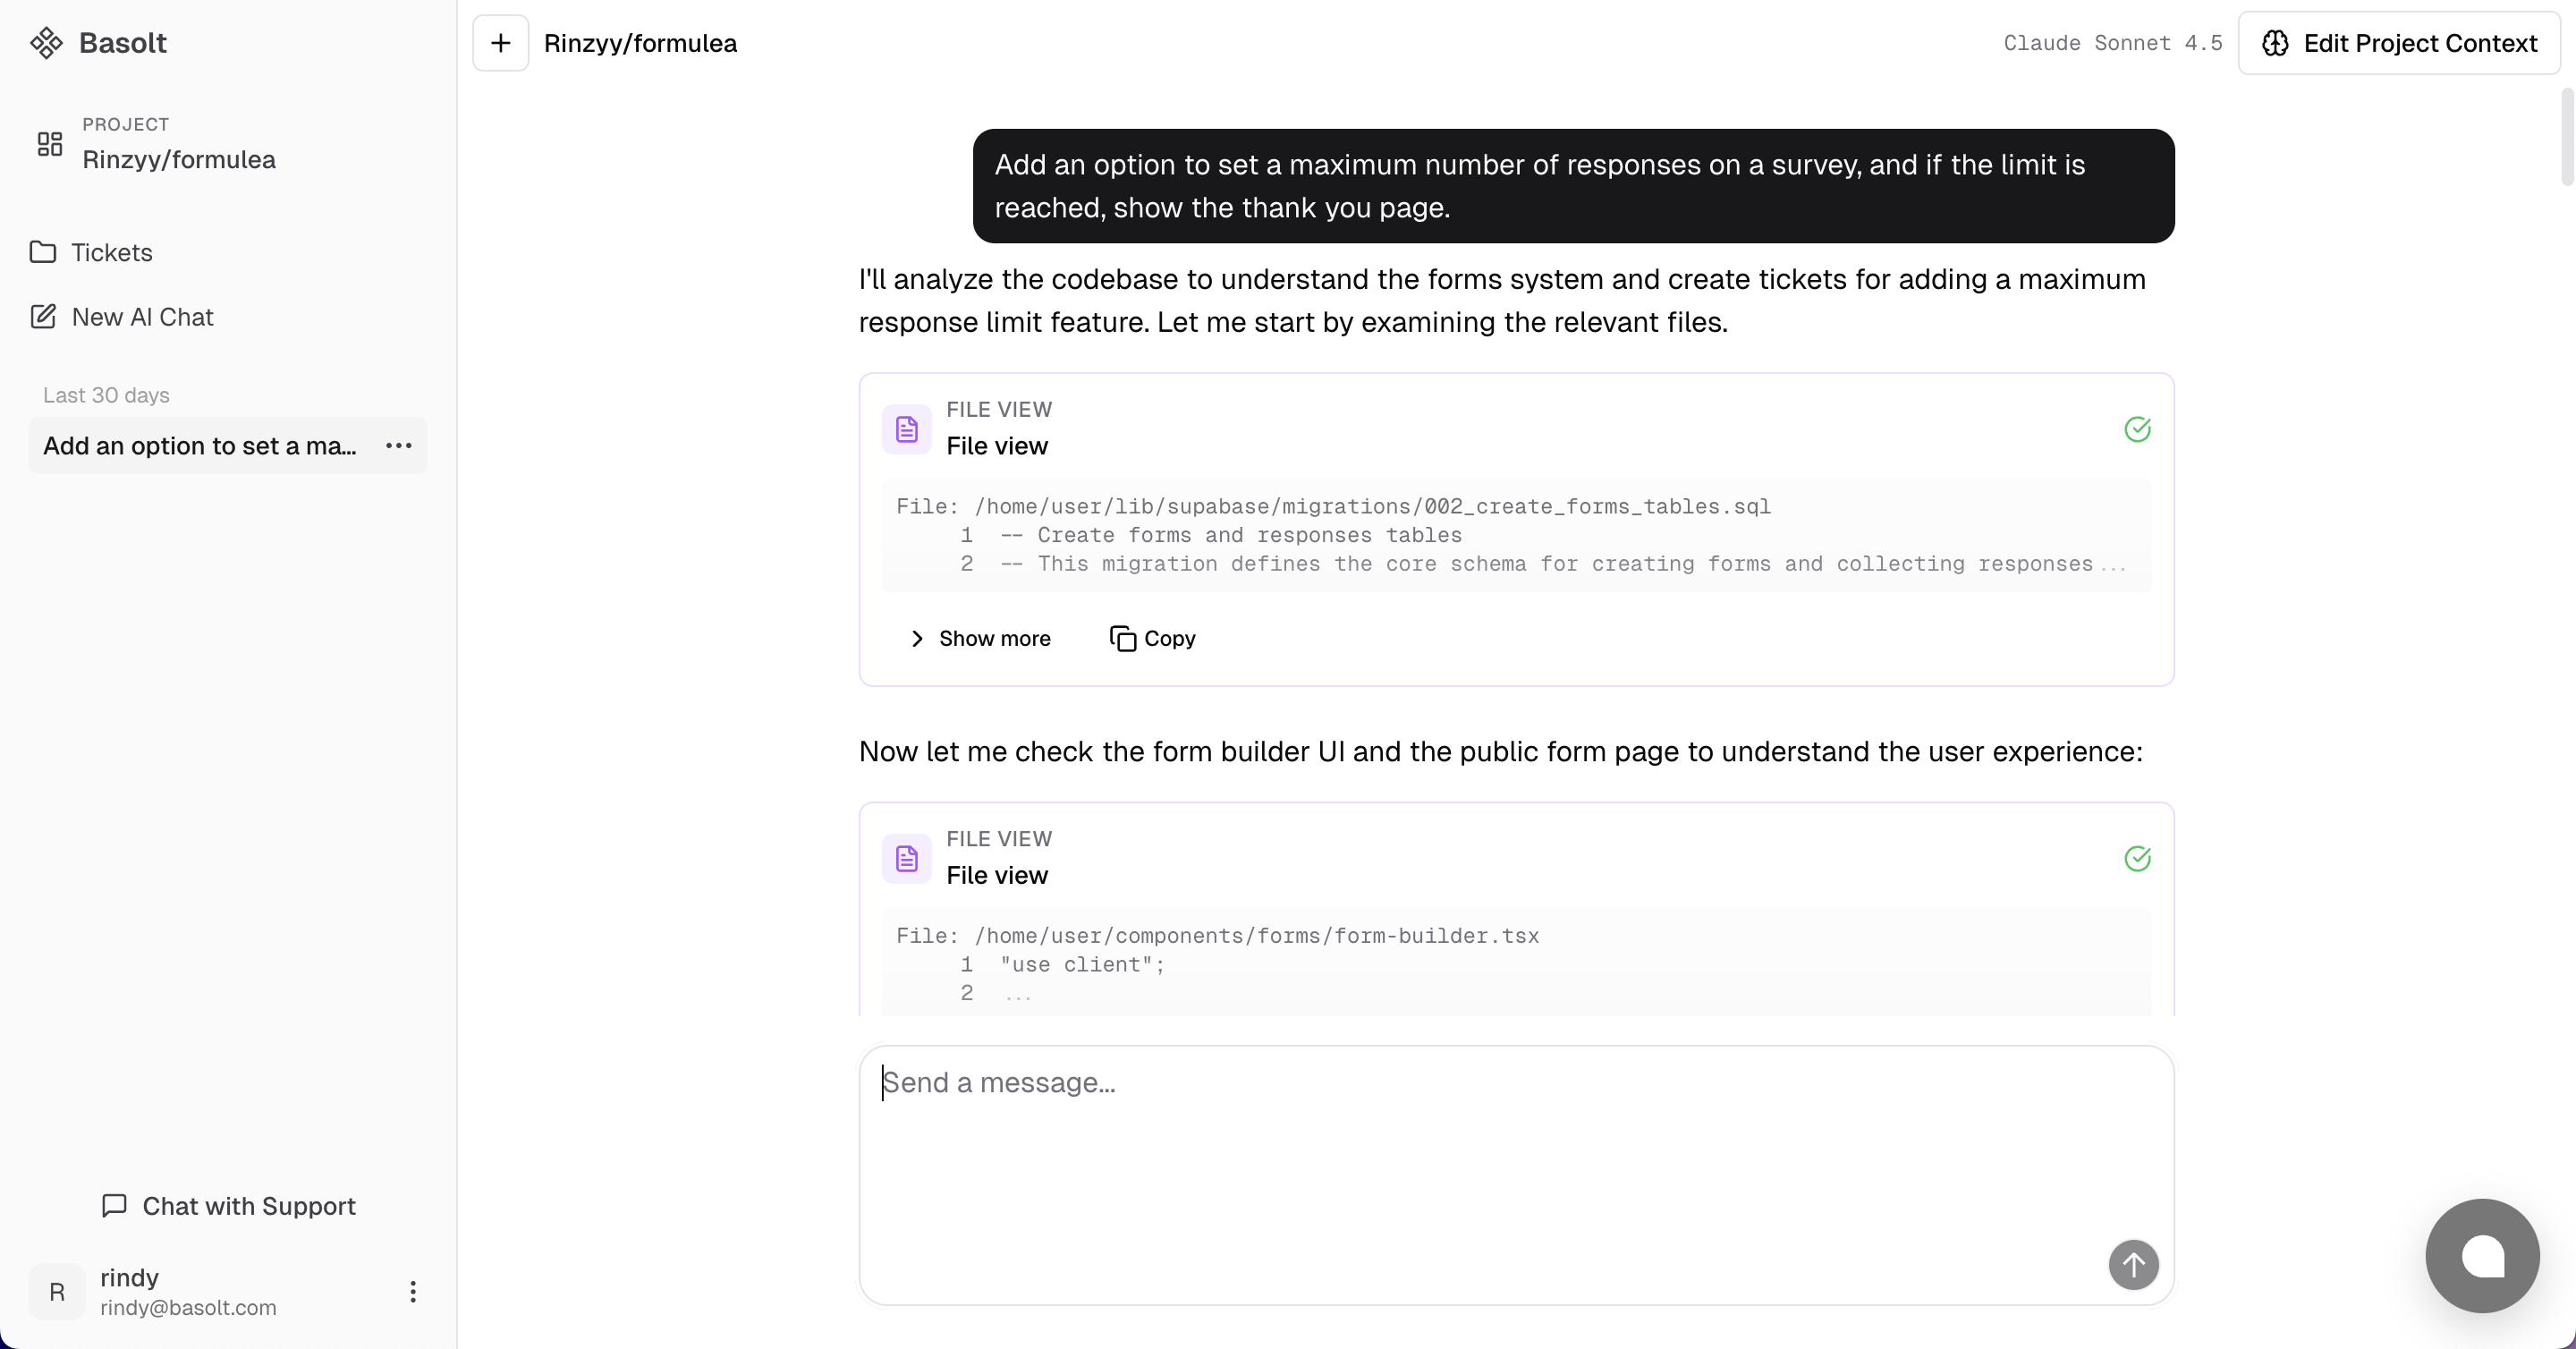Click the rindy avatar circle
Viewport: 2576px width, 1349px height.
pos(56,1291)
